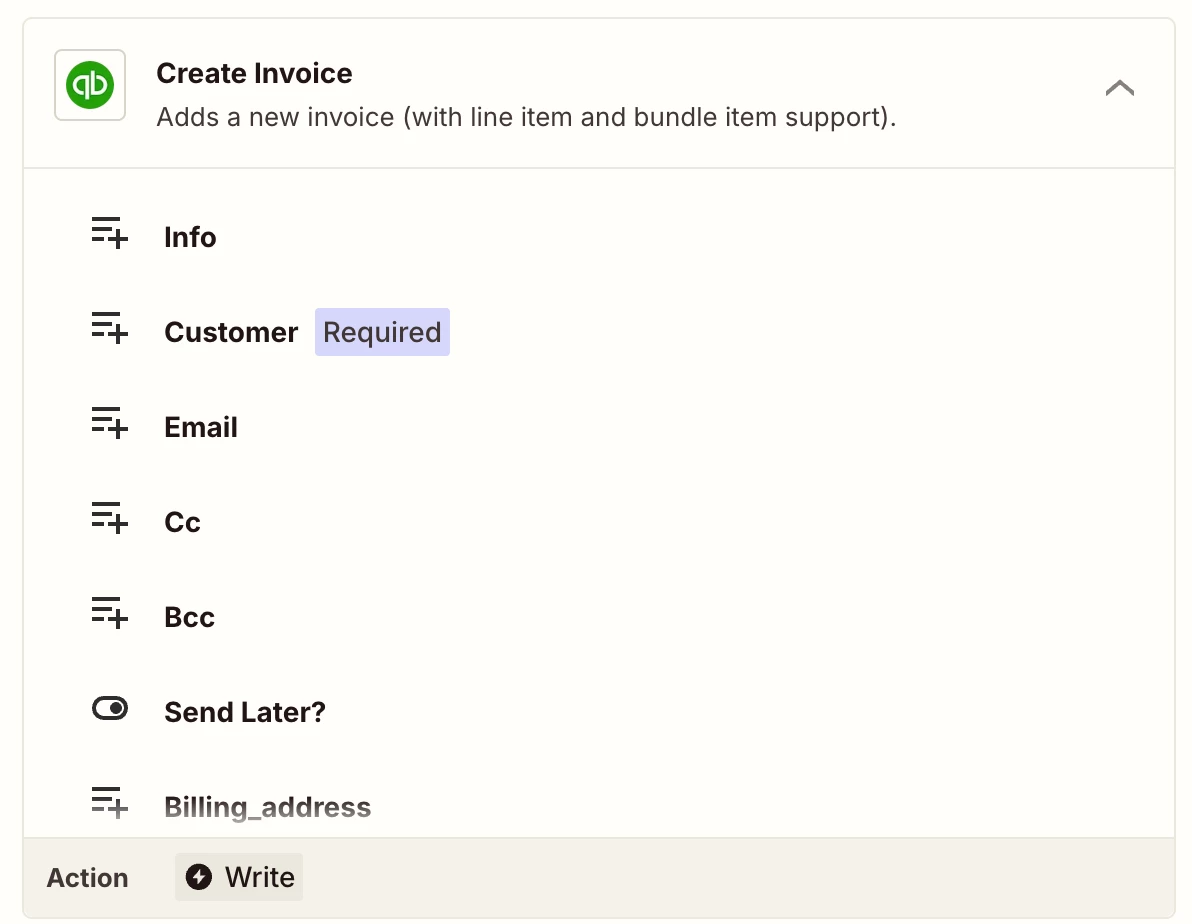Click the Write action tag
1192x924 pixels.
(x=240, y=877)
